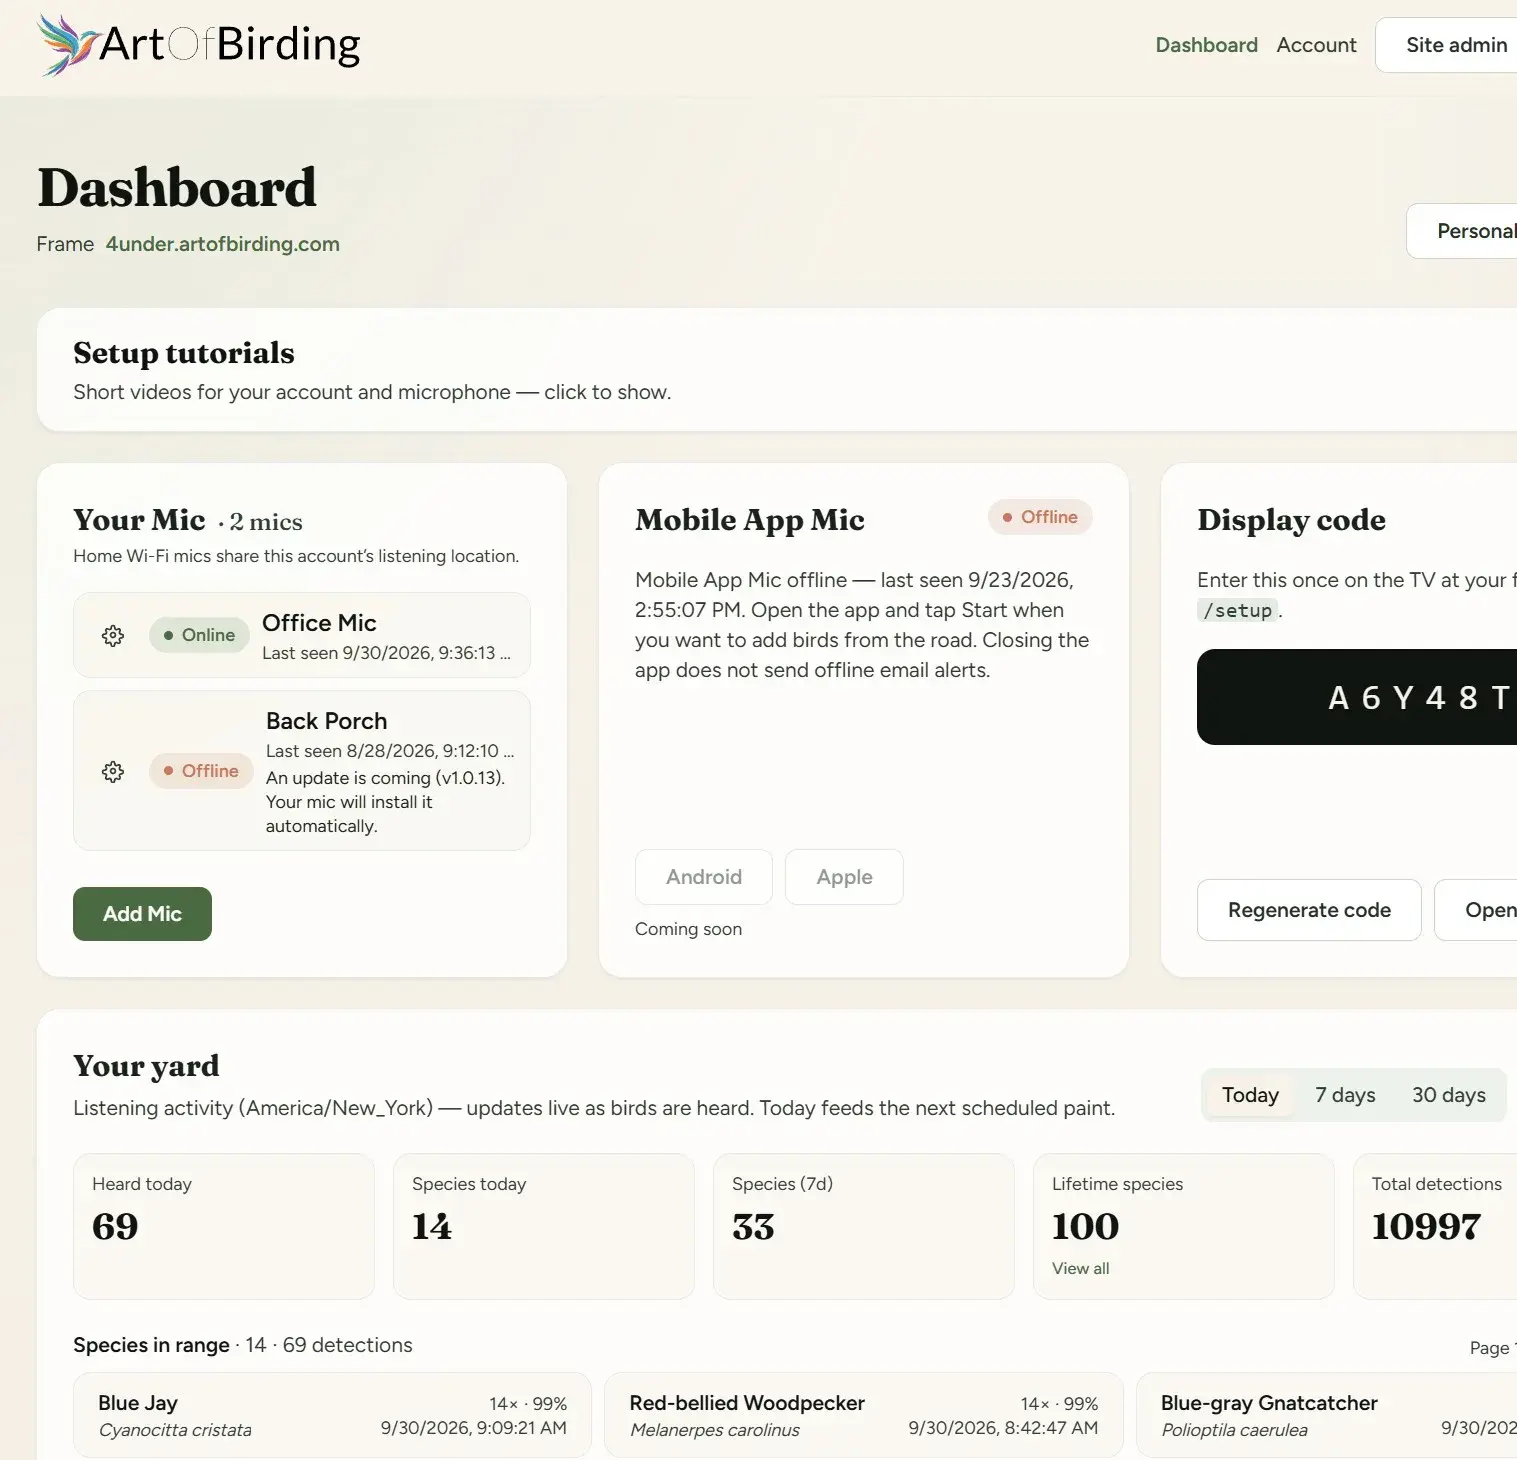Screen dimensions: 1517x1460
Task: Click the Species in range heading
Action: click(x=151, y=1345)
